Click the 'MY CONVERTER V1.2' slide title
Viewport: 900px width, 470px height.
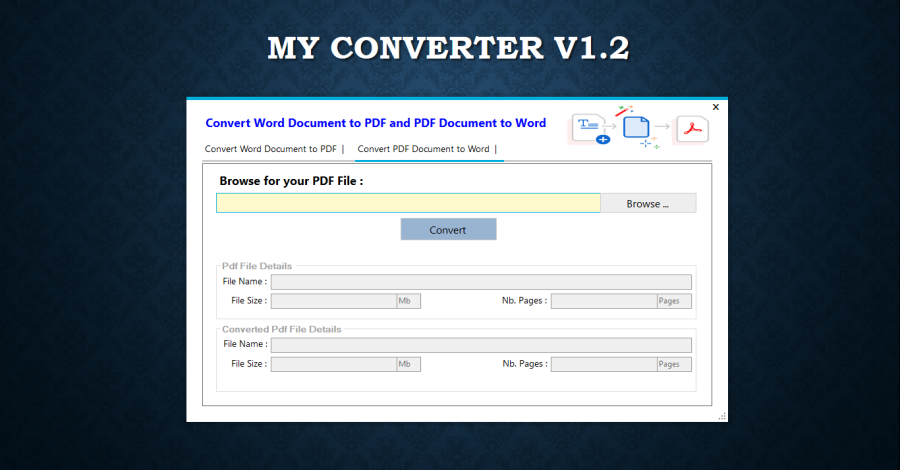(x=448, y=48)
